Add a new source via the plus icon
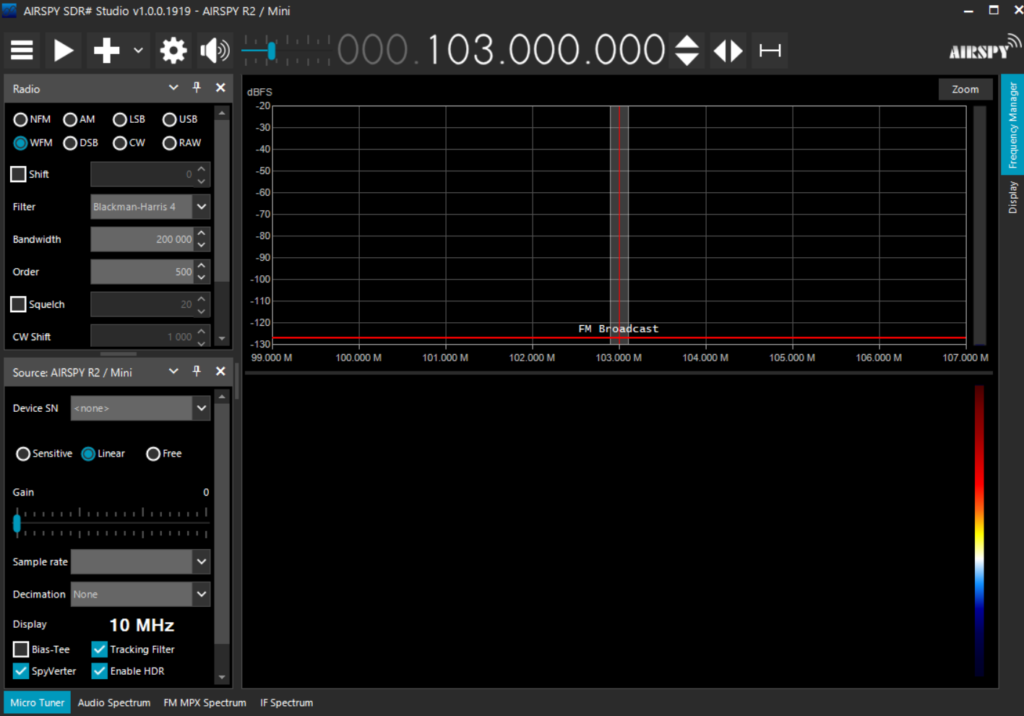Image resolution: width=1024 pixels, height=716 pixels. [x=105, y=49]
